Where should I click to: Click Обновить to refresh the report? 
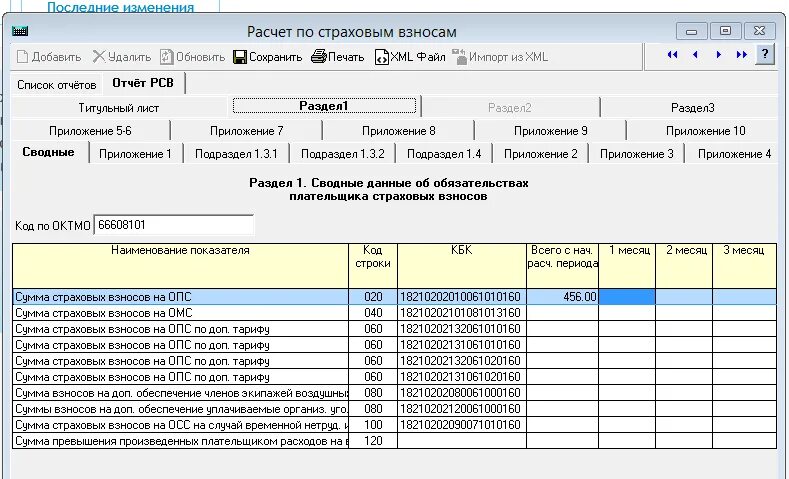click(x=193, y=57)
